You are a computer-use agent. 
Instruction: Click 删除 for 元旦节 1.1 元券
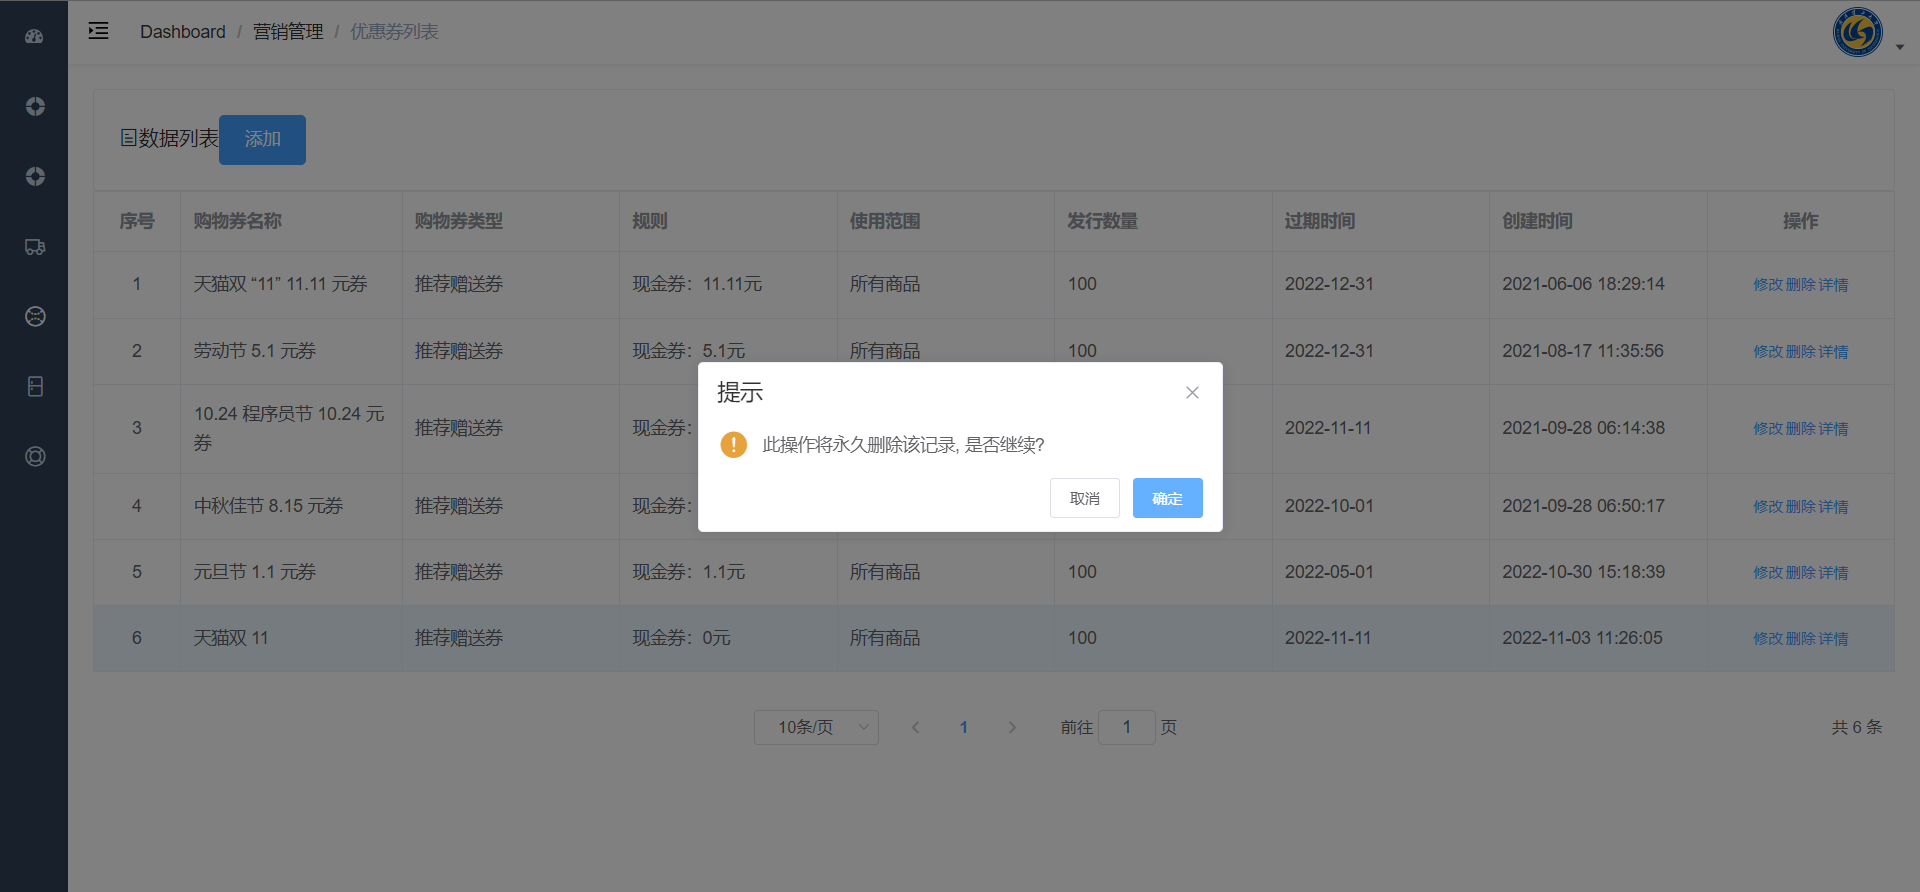(x=1801, y=573)
